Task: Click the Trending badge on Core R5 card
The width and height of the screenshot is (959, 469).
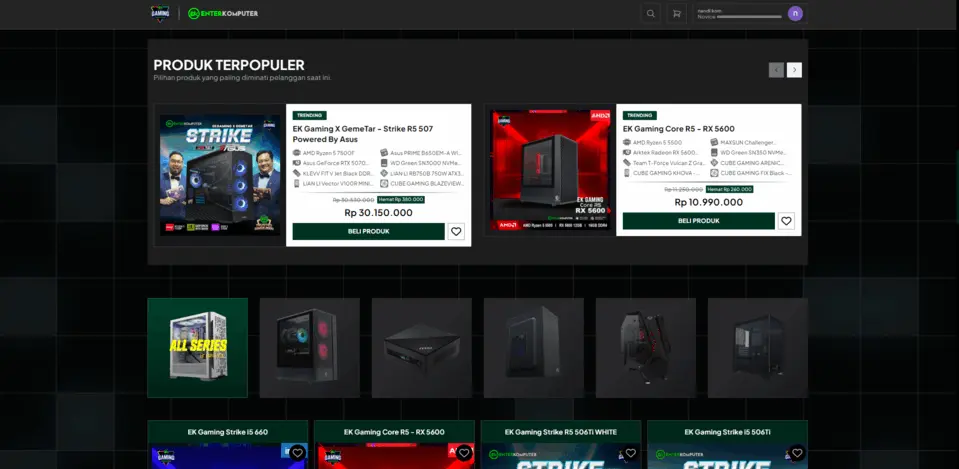Action: pyautogui.click(x=640, y=115)
